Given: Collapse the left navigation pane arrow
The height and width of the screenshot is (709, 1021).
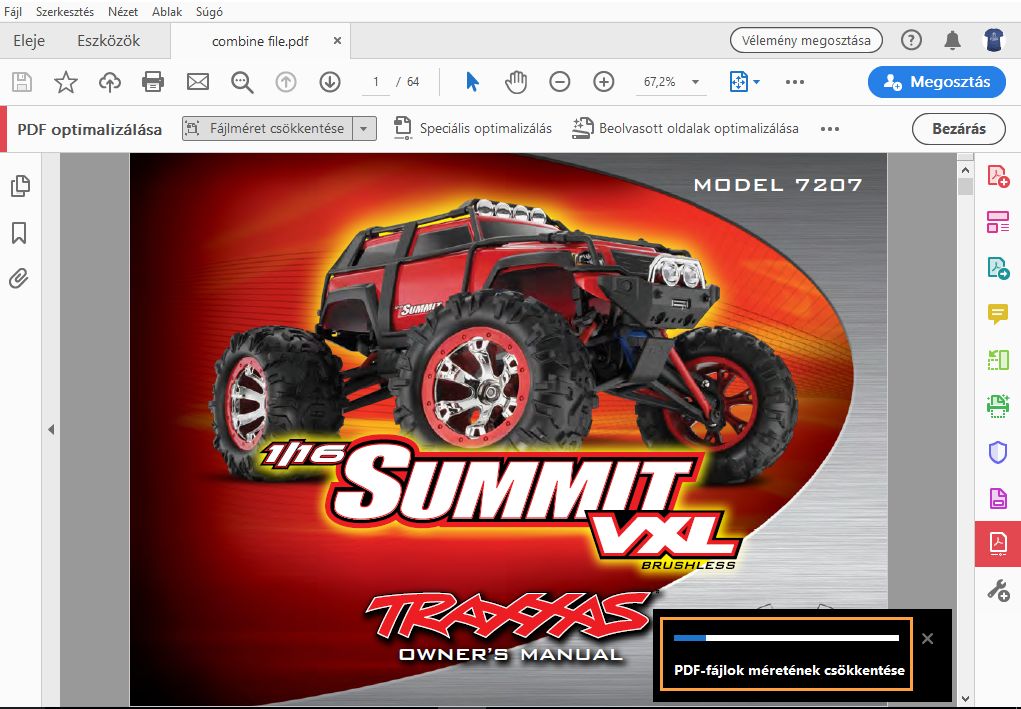Looking at the screenshot, I should tap(51, 430).
